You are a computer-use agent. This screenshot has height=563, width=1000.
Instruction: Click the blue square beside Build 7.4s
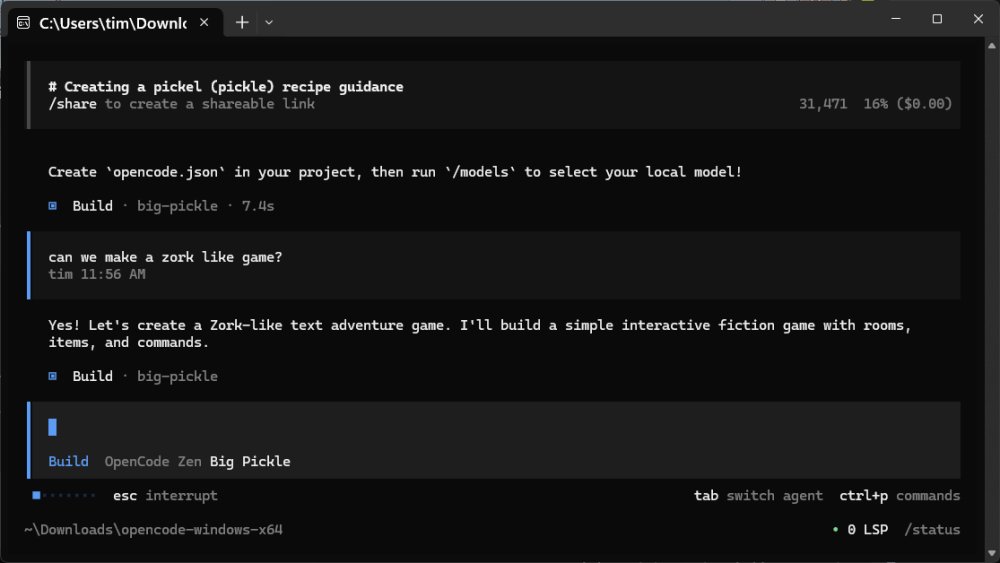tap(53, 206)
